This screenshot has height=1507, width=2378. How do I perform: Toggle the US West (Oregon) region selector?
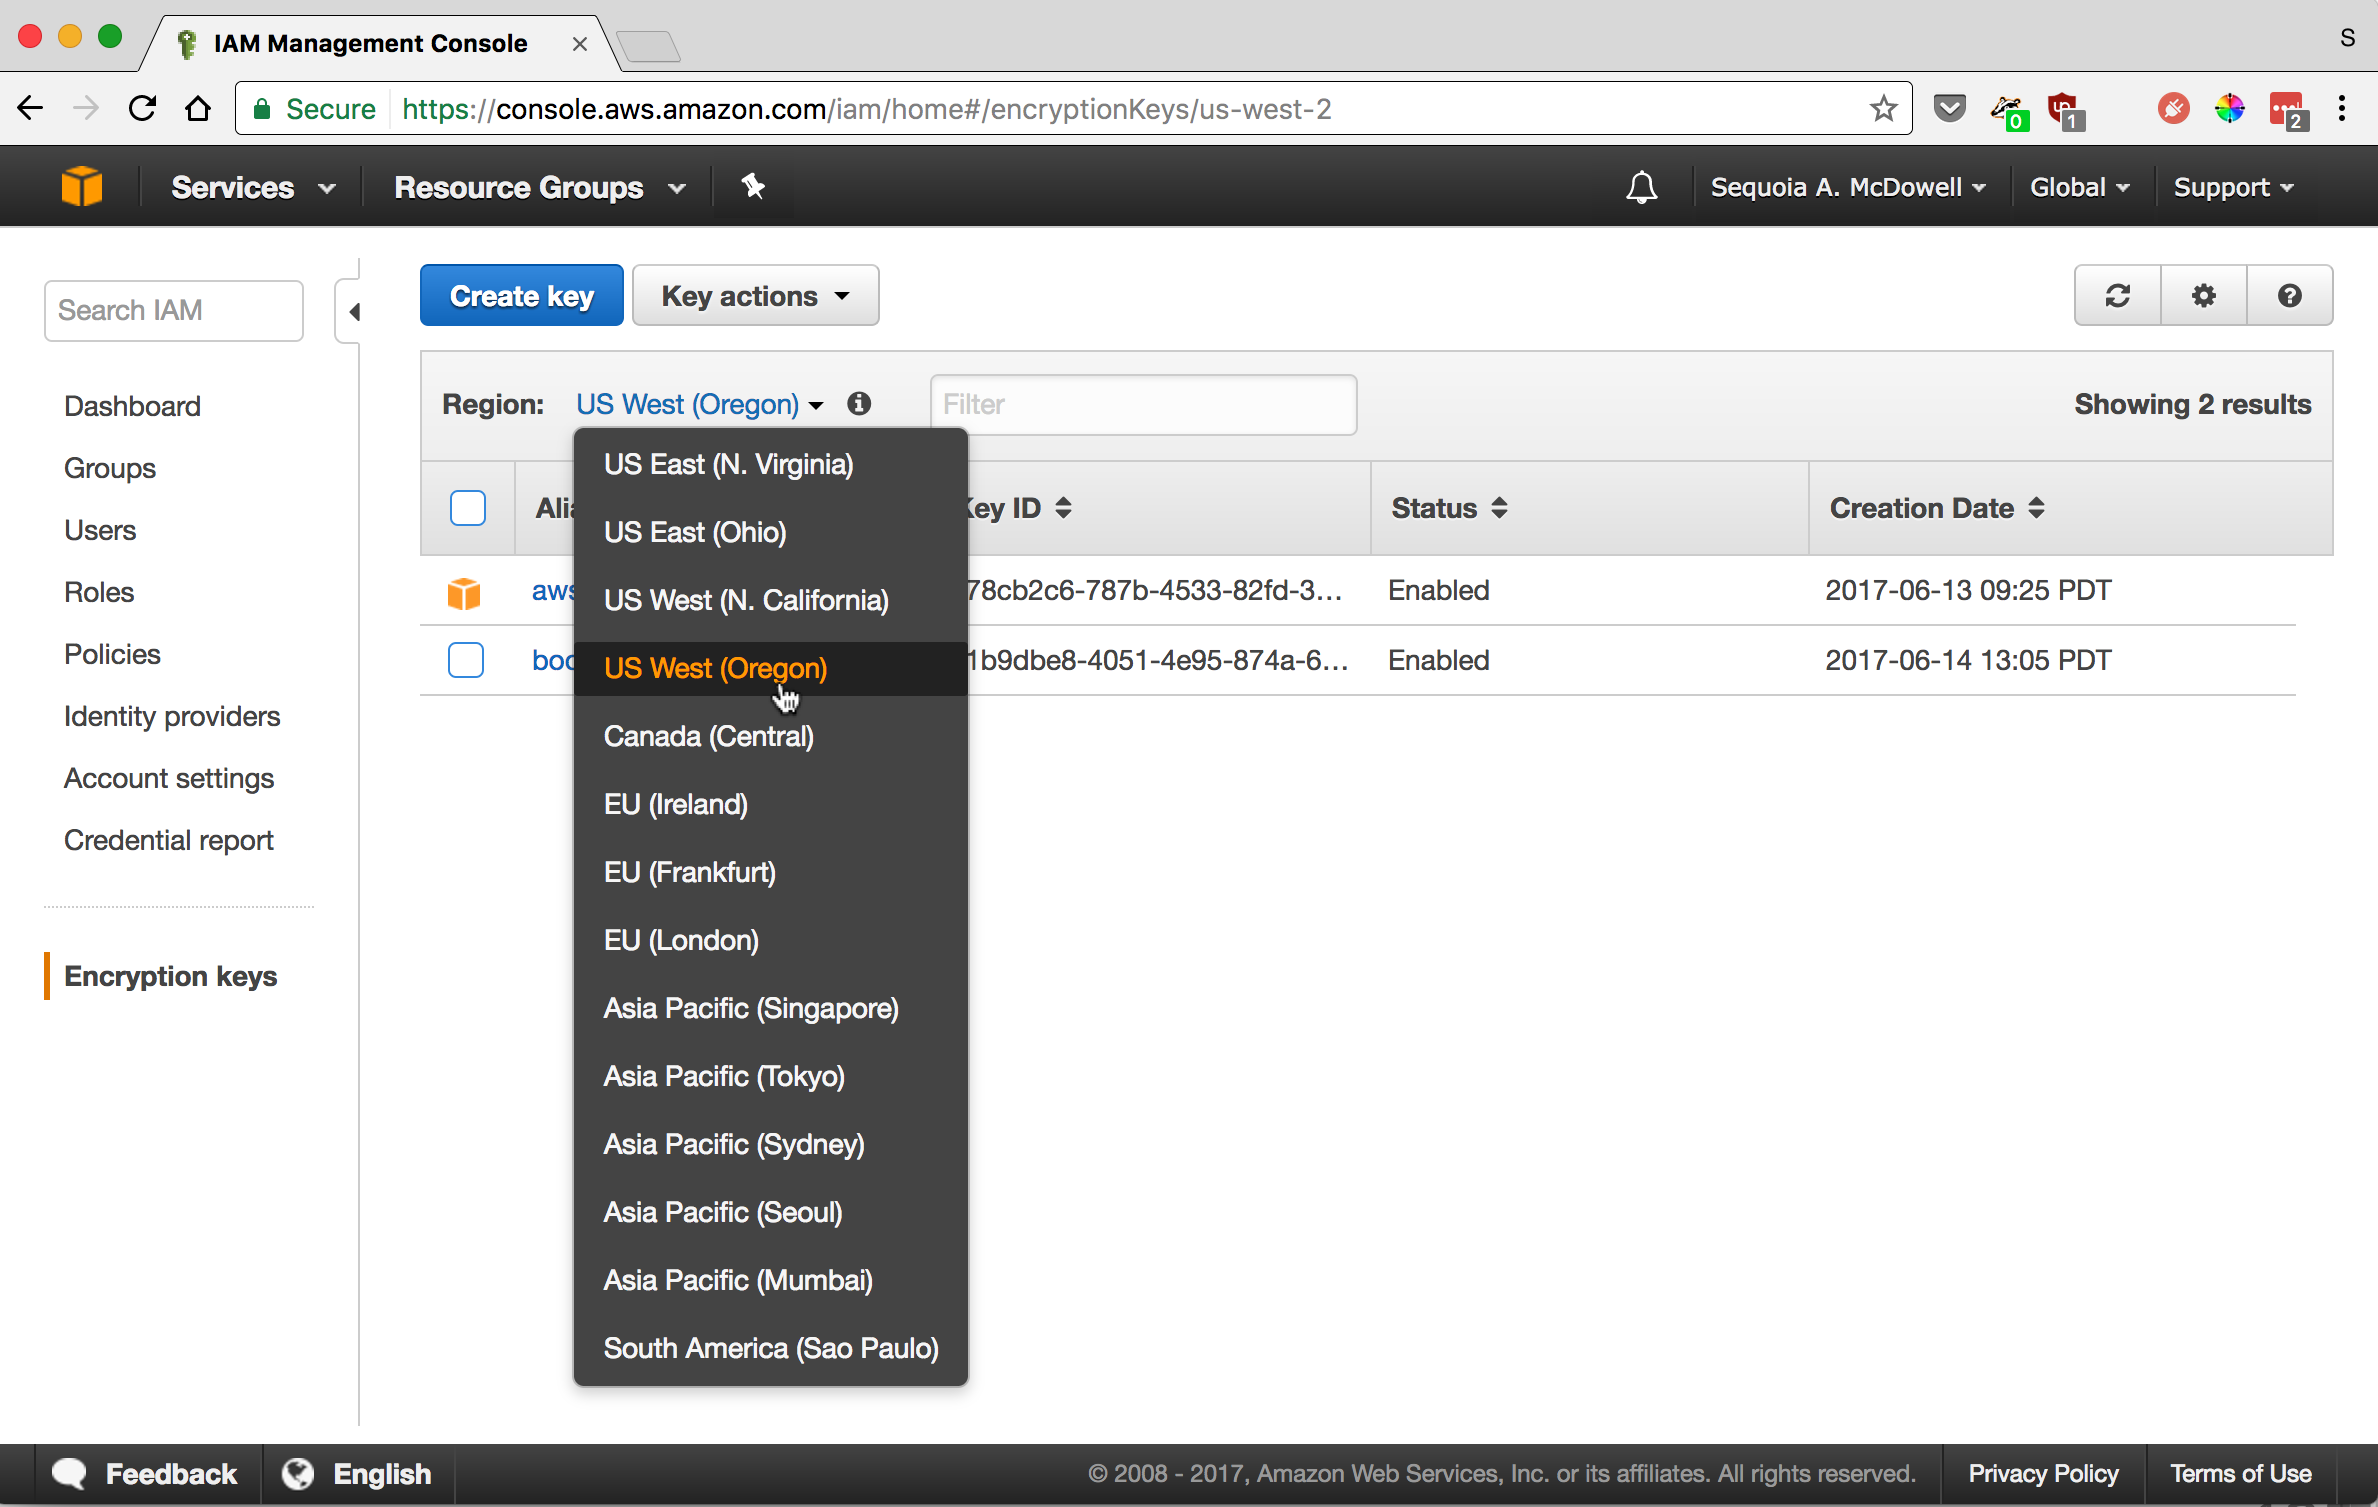[x=699, y=404]
